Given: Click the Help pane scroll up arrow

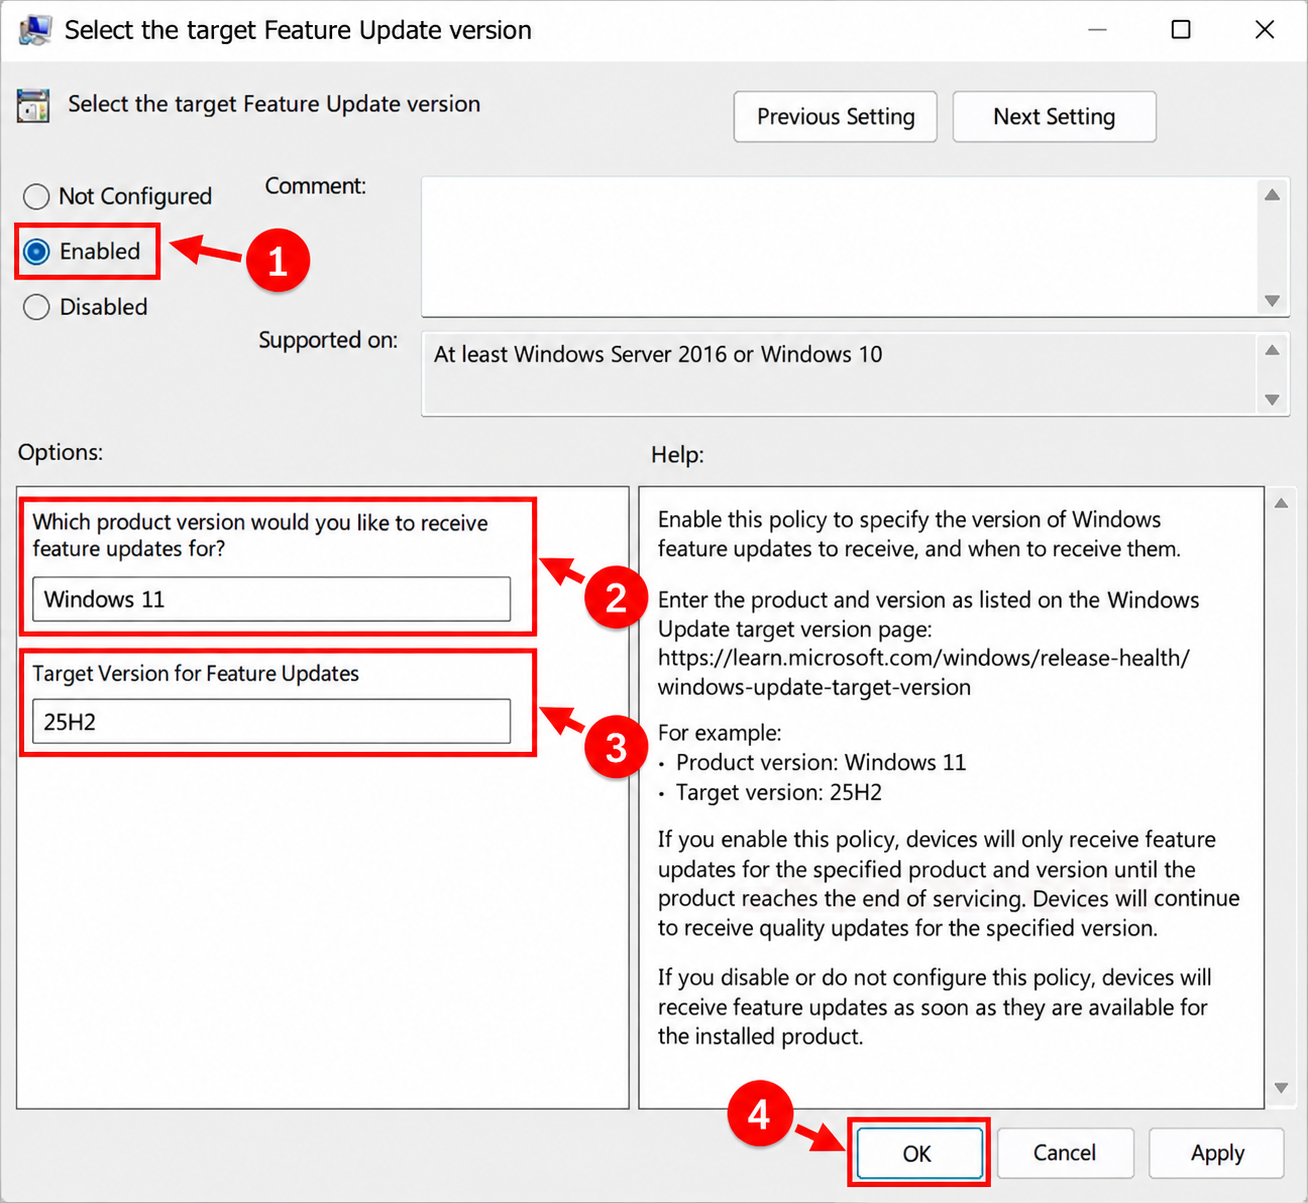Looking at the screenshot, I should (x=1281, y=503).
